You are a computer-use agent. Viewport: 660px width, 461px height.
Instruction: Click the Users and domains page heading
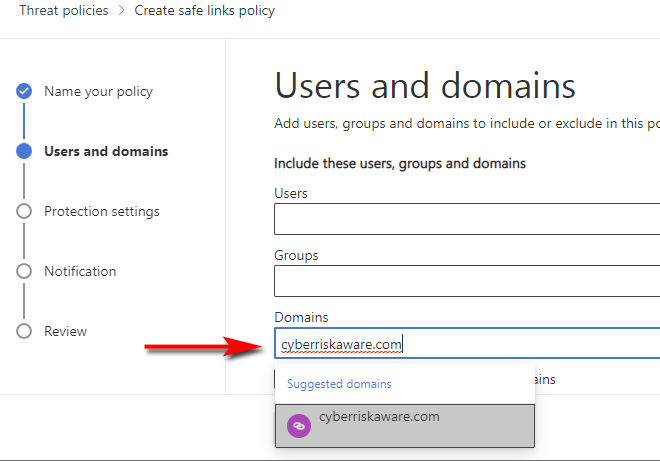(425, 86)
